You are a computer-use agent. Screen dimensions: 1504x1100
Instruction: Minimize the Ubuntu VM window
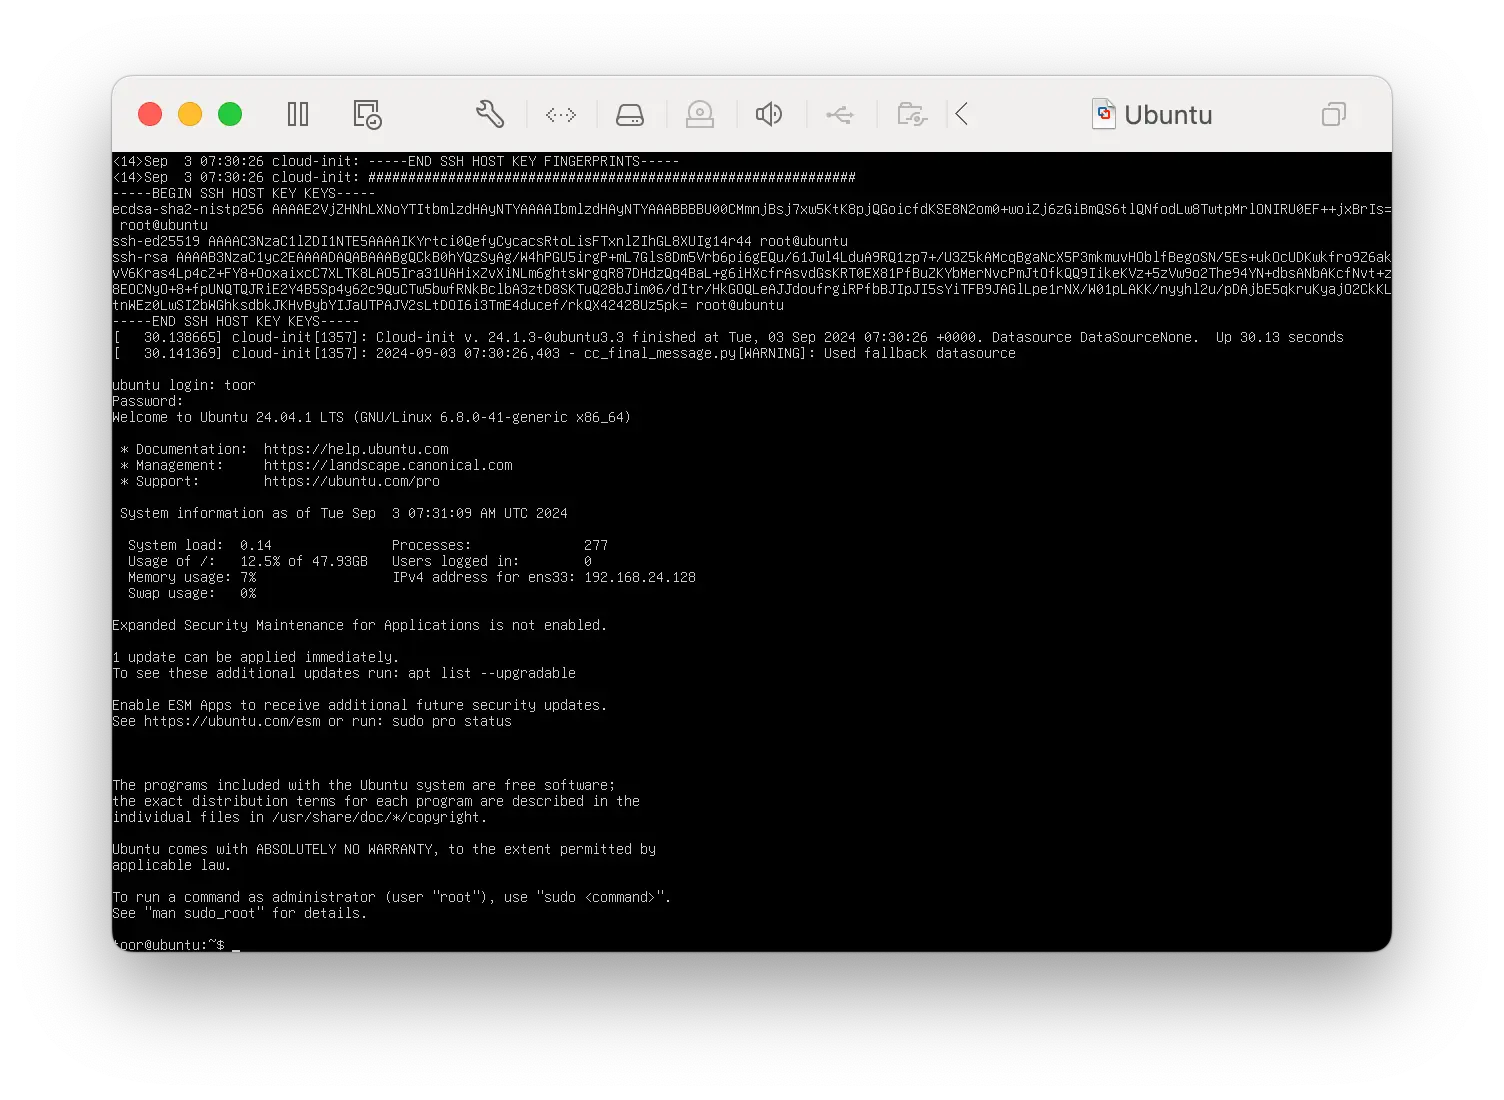[x=190, y=114]
